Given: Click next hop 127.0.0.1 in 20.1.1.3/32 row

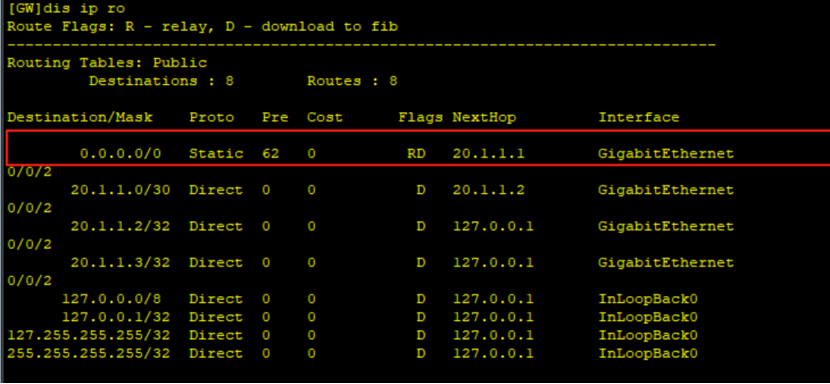Looking at the screenshot, I should pos(493,263).
